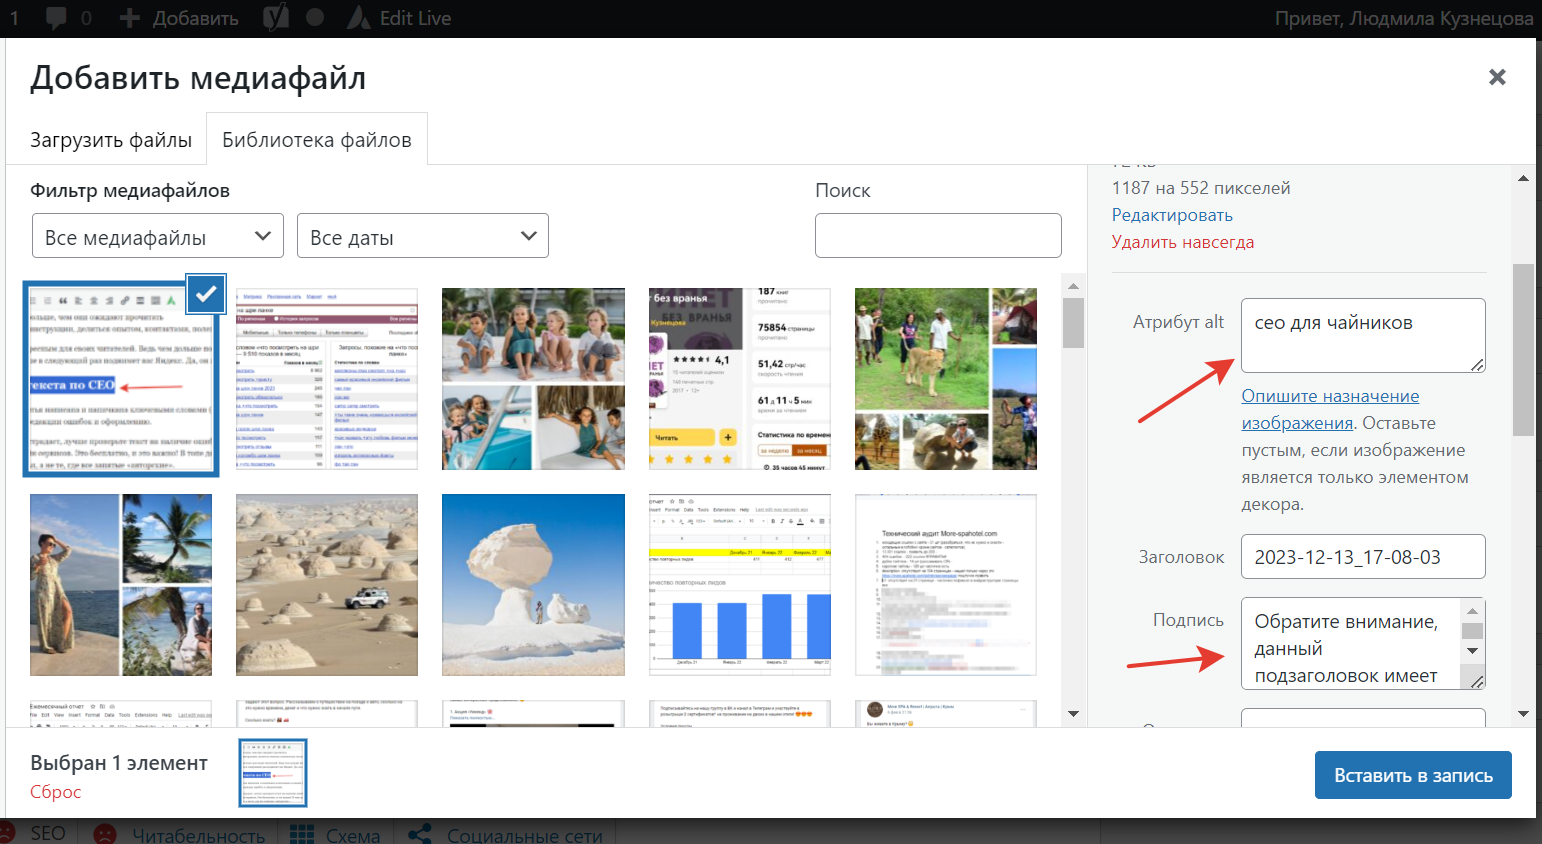This screenshot has height=844, width=1542.
Task: Click the Редактировать image link
Action: click(x=1172, y=215)
